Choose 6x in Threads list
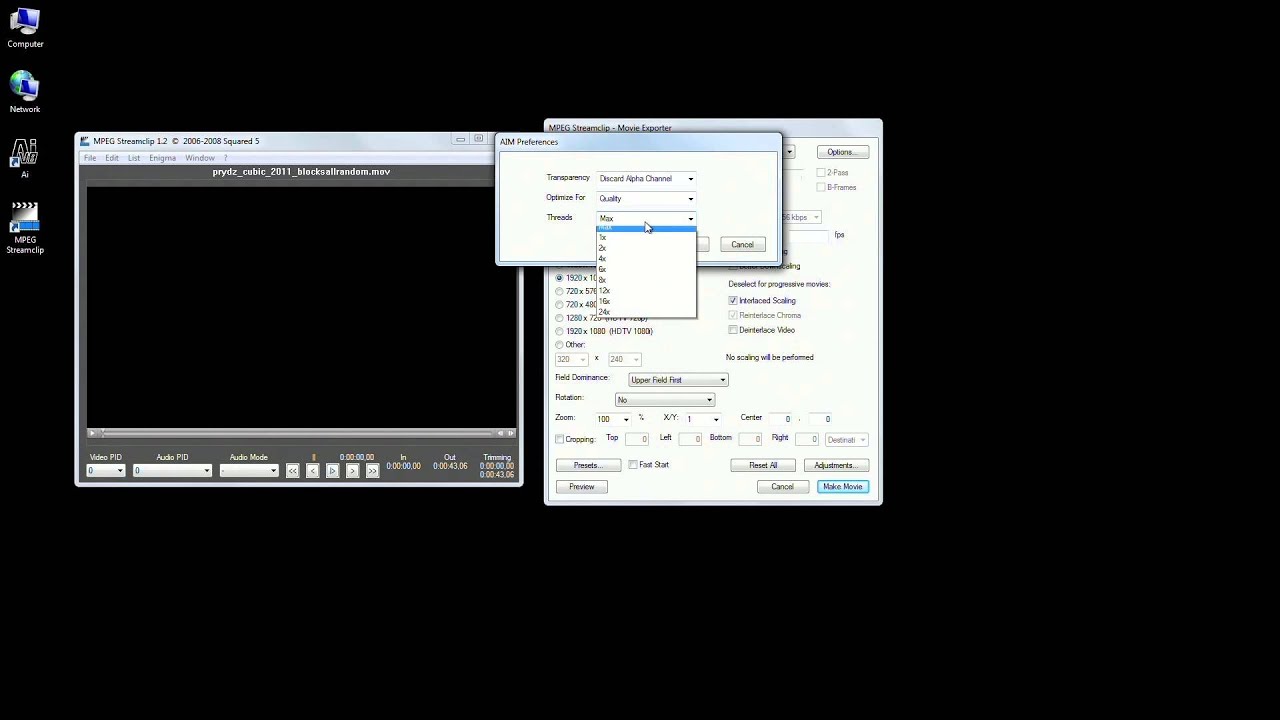The image size is (1280, 720). coord(646,270)
